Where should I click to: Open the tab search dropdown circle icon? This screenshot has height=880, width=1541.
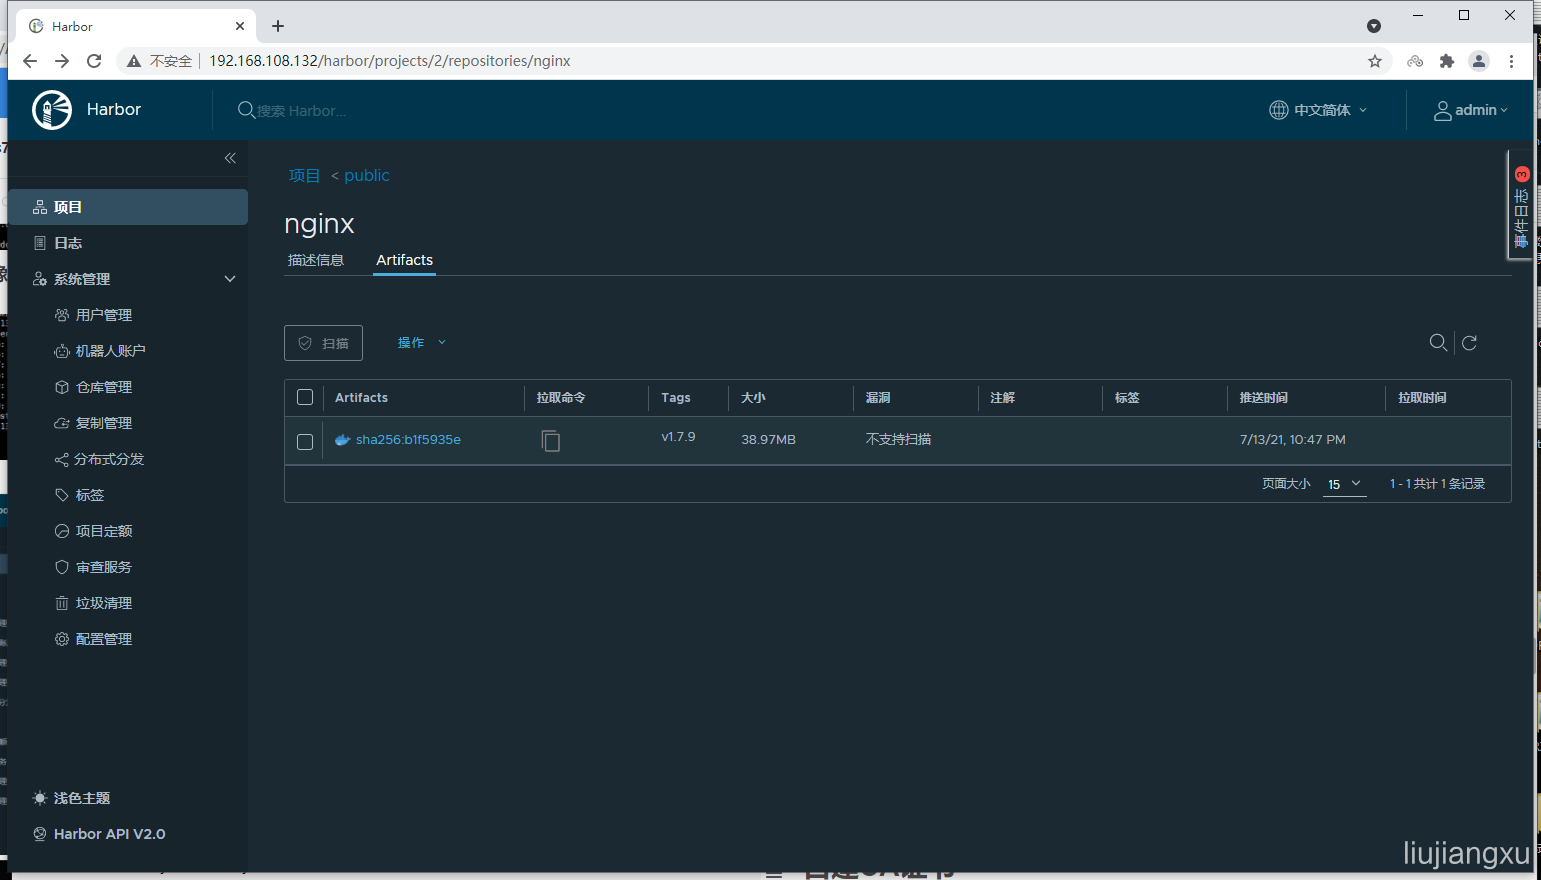1374,26
